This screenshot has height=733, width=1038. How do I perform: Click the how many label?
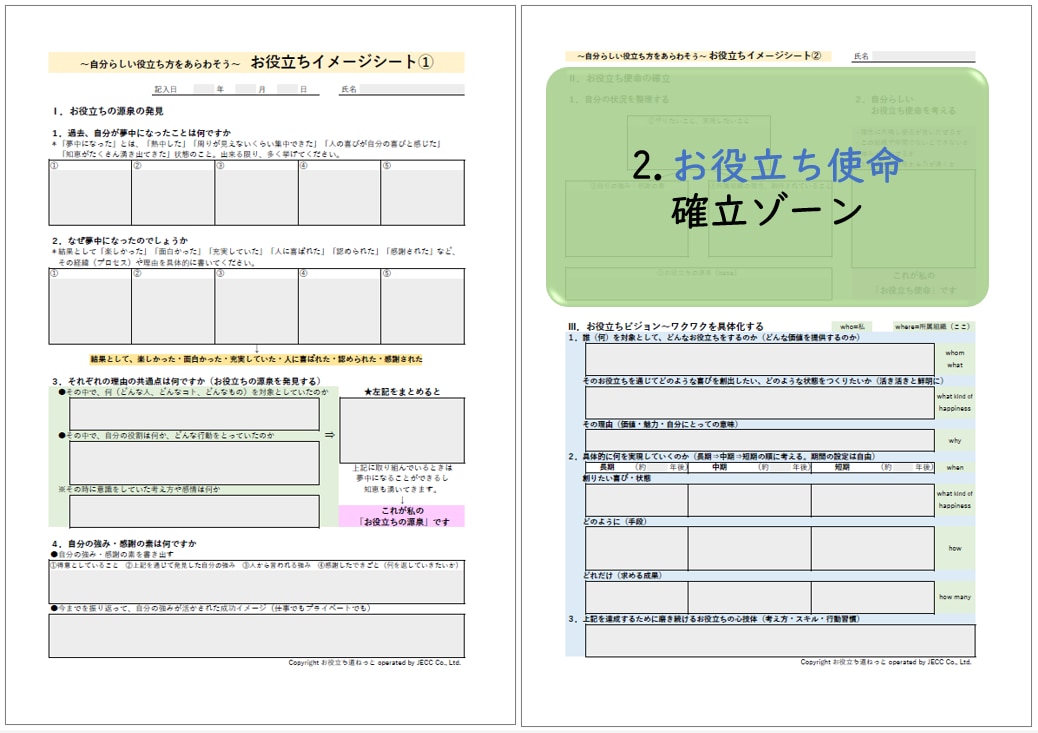[955, 597]
